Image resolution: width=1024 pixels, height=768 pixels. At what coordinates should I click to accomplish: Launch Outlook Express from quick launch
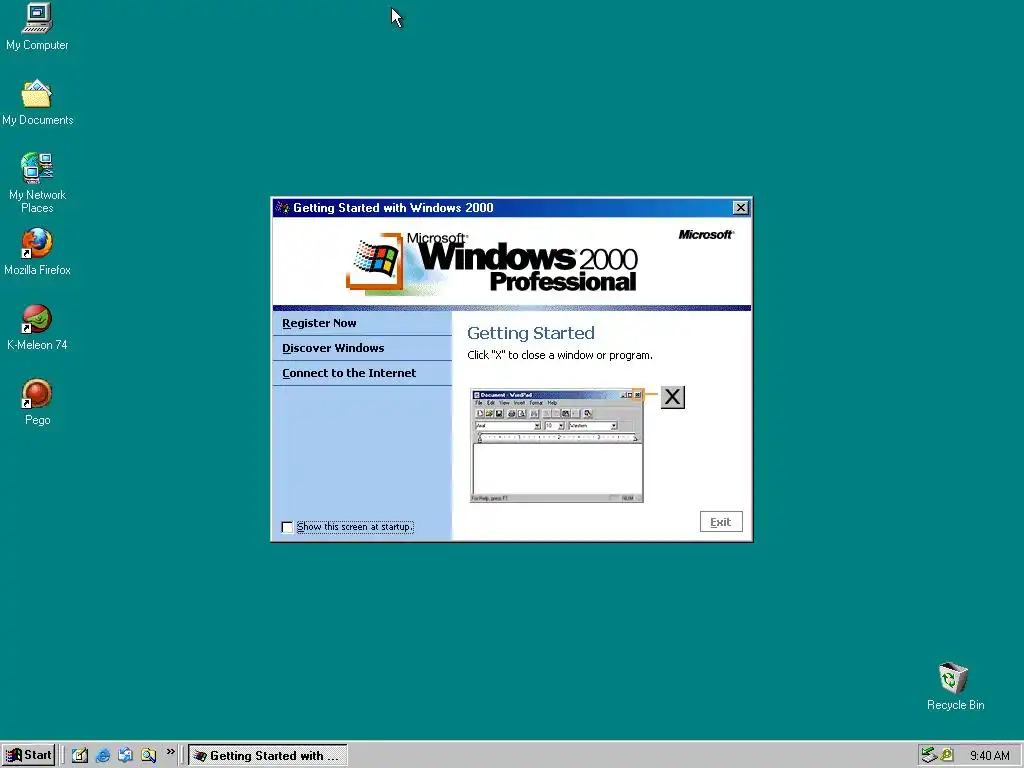(x=125, y=756)
